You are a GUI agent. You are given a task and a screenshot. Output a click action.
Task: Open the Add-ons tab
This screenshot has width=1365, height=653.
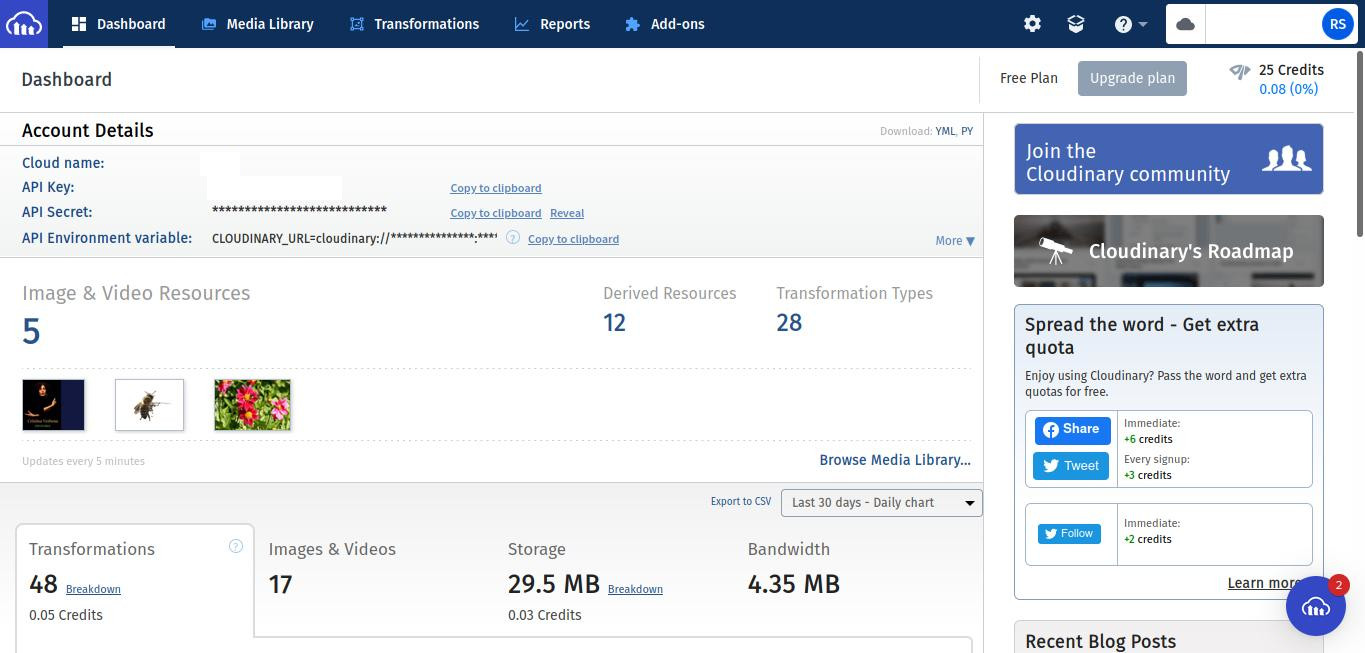click(664, 24)
